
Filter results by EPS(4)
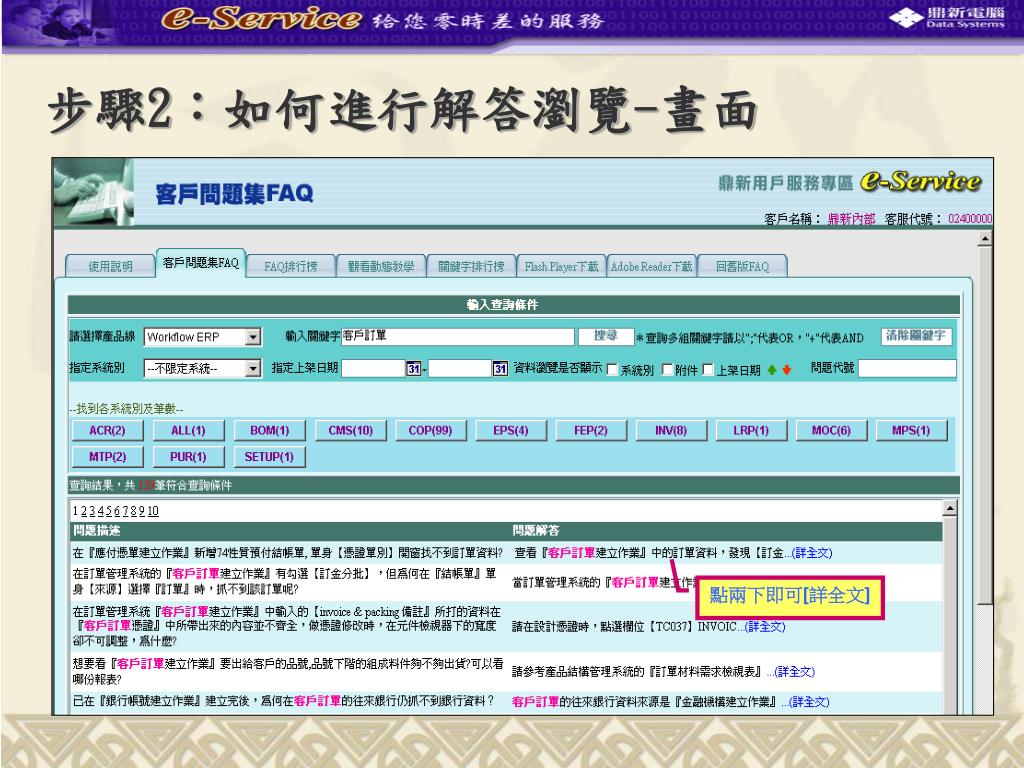[x=511, y=430]
